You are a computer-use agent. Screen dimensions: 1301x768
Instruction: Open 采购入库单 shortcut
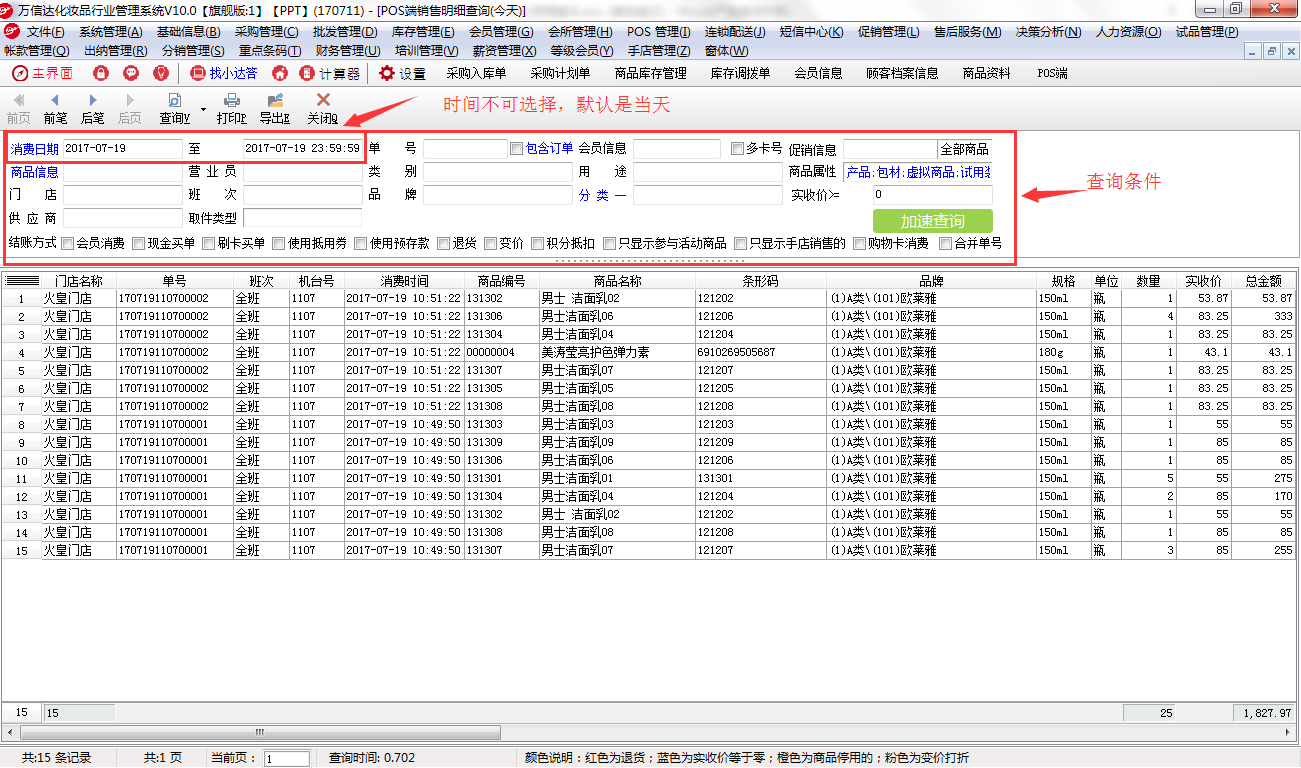pyautogui.click(x=476, y=73)
